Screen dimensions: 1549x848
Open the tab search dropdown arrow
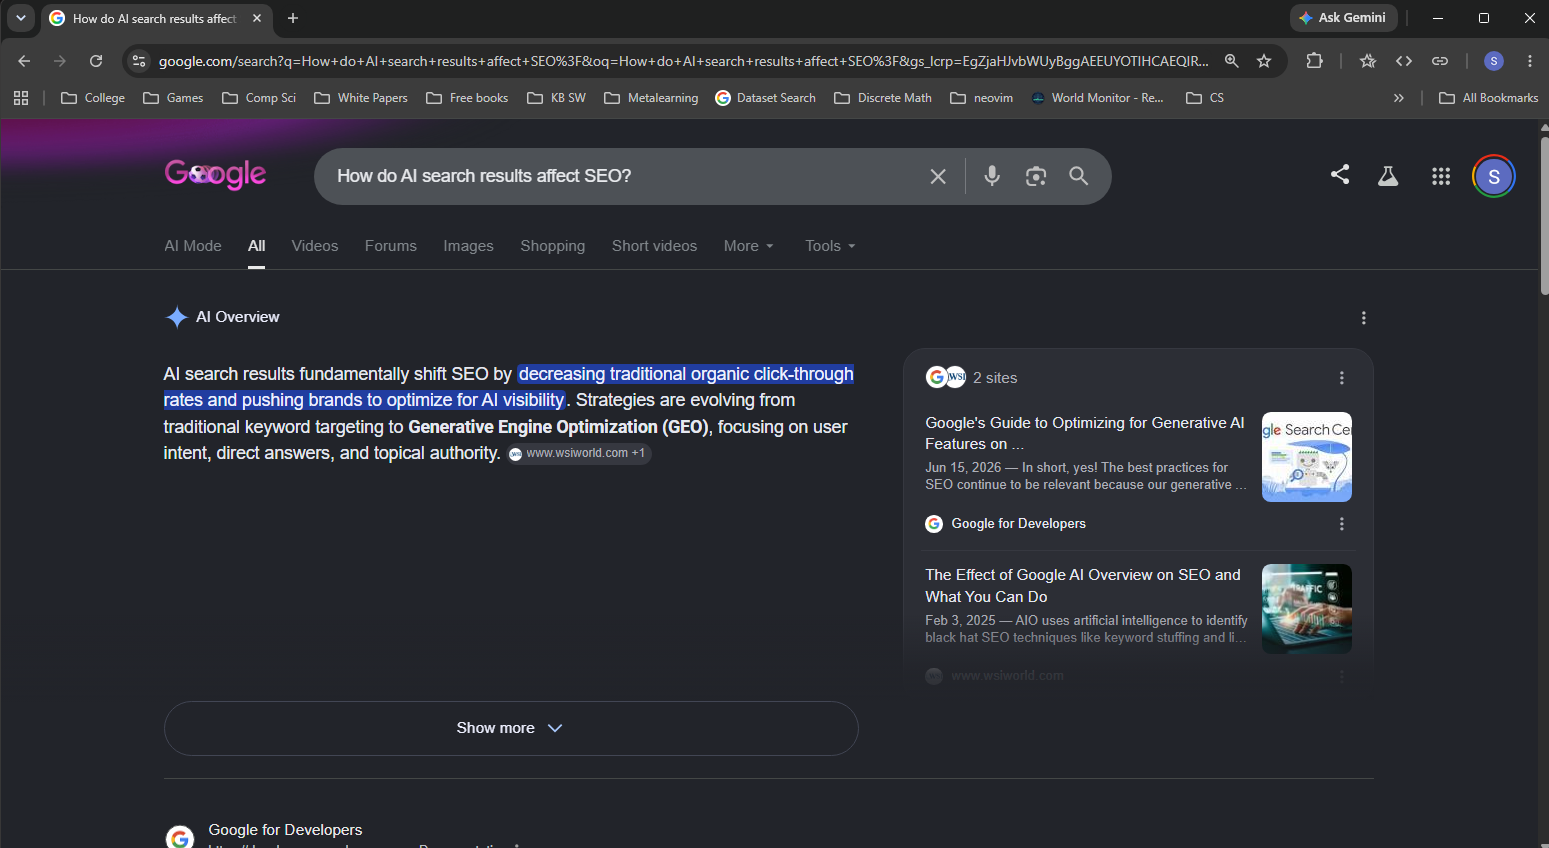tap(21, 18)
